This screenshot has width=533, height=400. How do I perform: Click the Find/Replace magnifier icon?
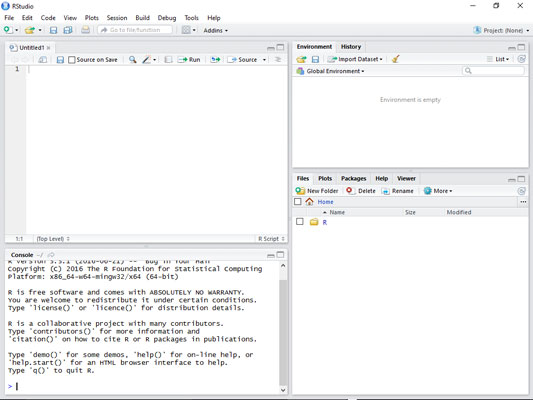[x=133, y=60]
